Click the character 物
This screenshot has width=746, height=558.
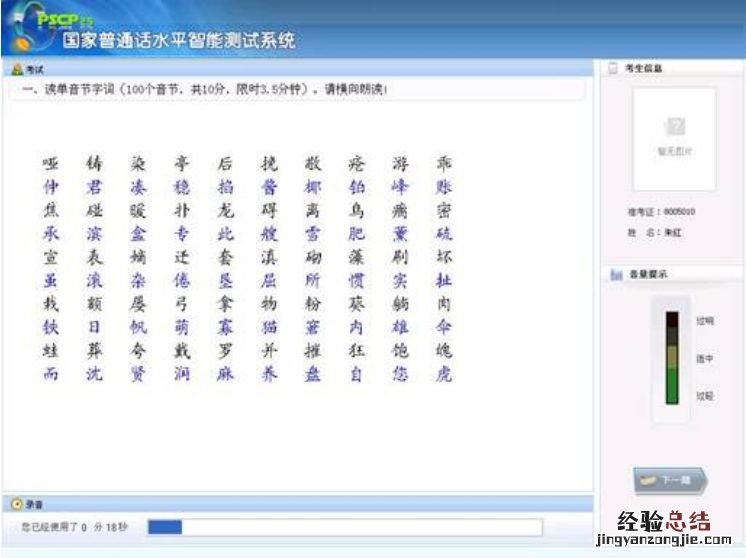click(269, 303)
